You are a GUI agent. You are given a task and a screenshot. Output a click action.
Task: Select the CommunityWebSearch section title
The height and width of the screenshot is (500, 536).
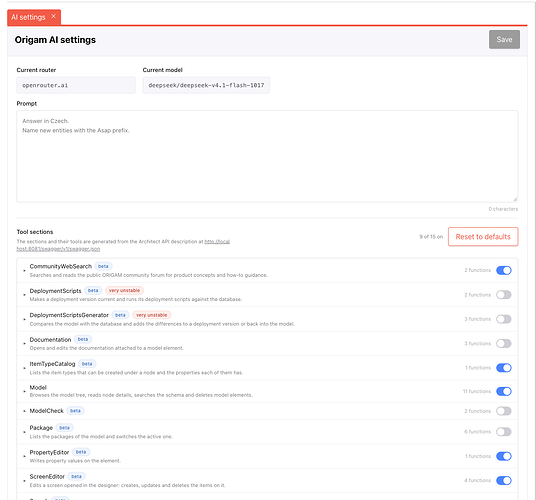coord(61,266)
